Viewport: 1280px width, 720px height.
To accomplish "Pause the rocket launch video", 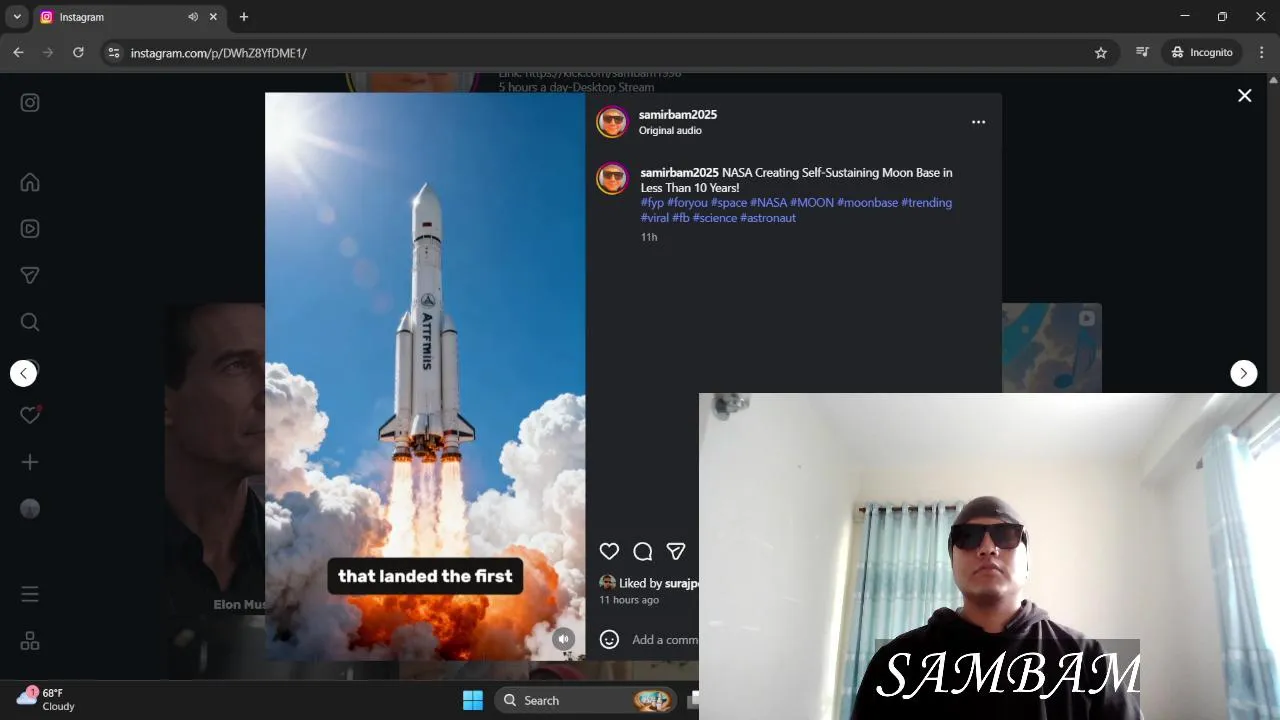I will click(x=425, y=376).
